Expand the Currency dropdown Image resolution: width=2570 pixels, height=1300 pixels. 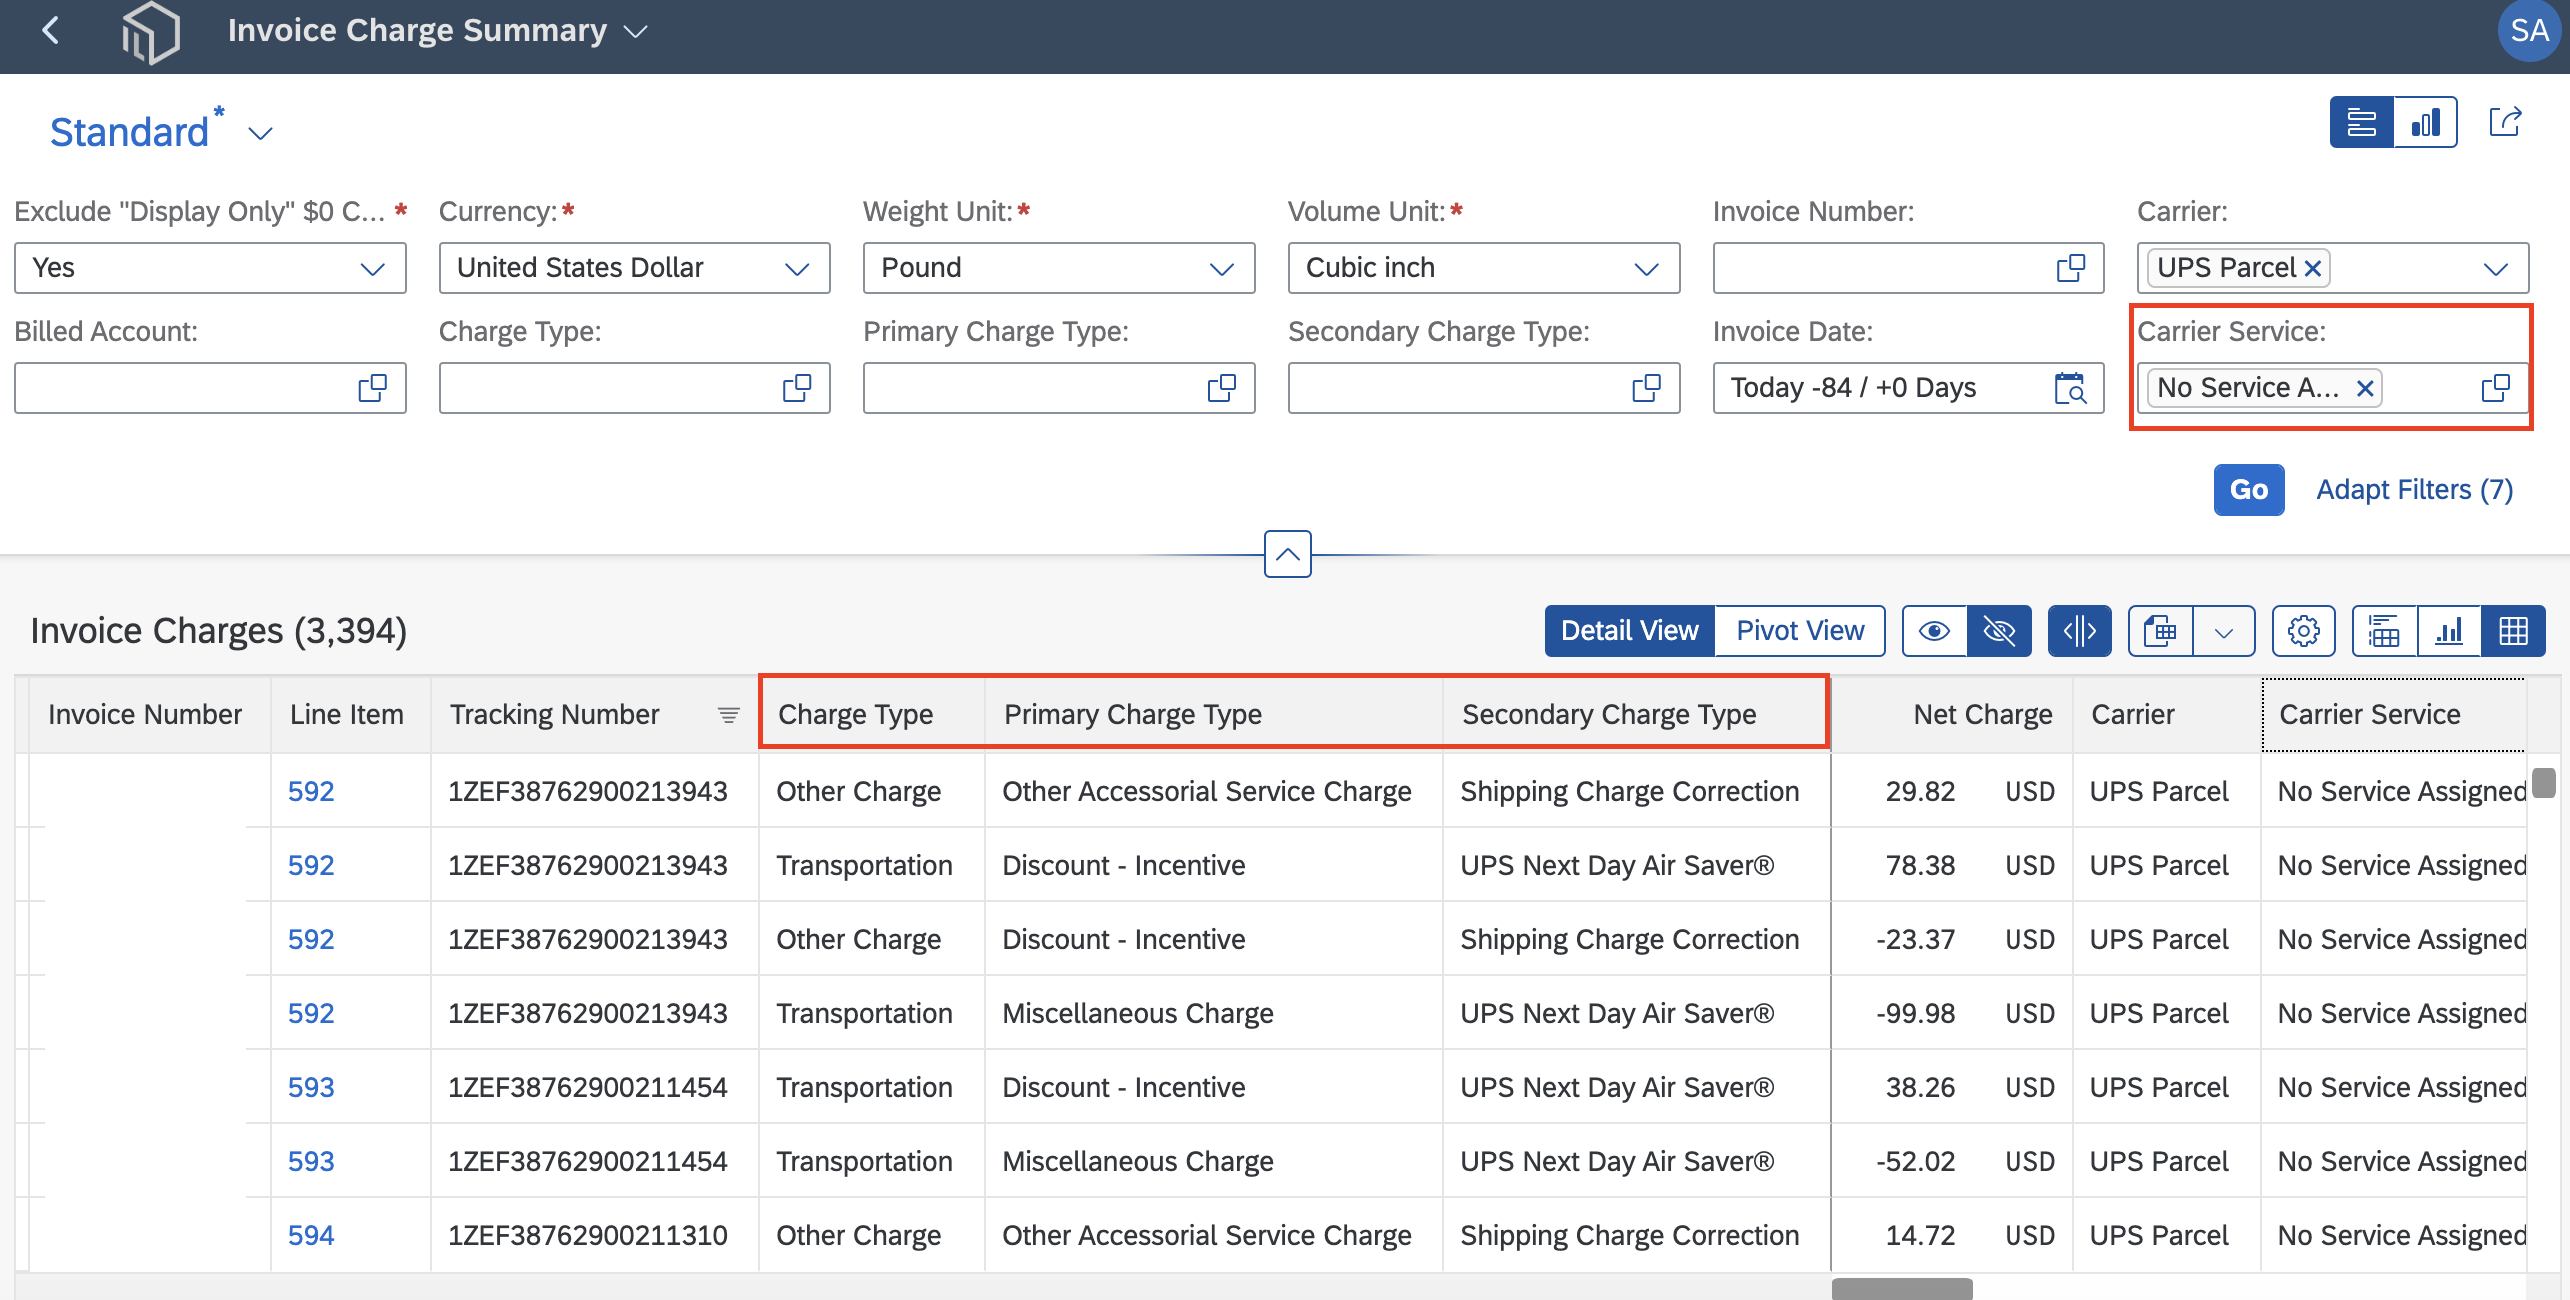coord(635,268)
